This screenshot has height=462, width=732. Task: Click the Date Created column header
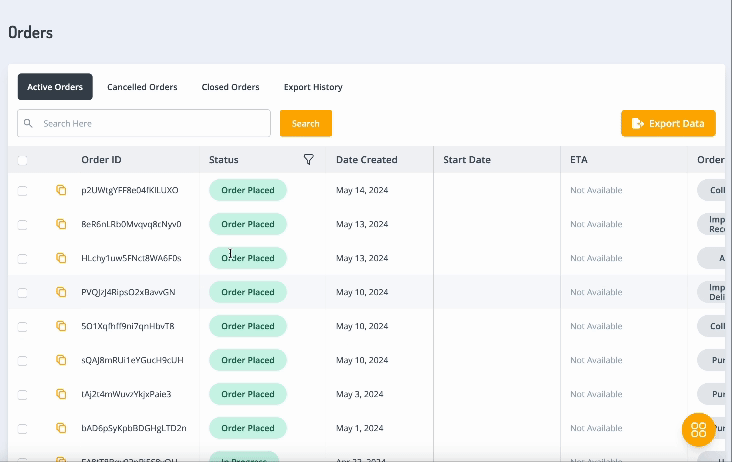pos(366,160)
